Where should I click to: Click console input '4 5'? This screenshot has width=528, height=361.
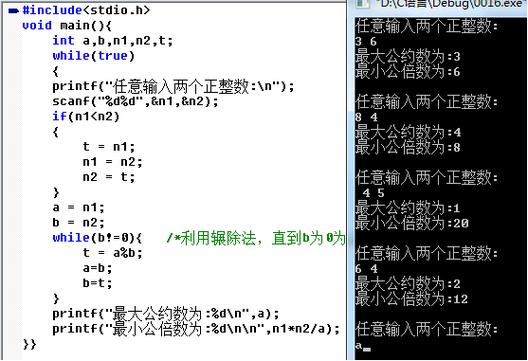[x=373, y=193]
